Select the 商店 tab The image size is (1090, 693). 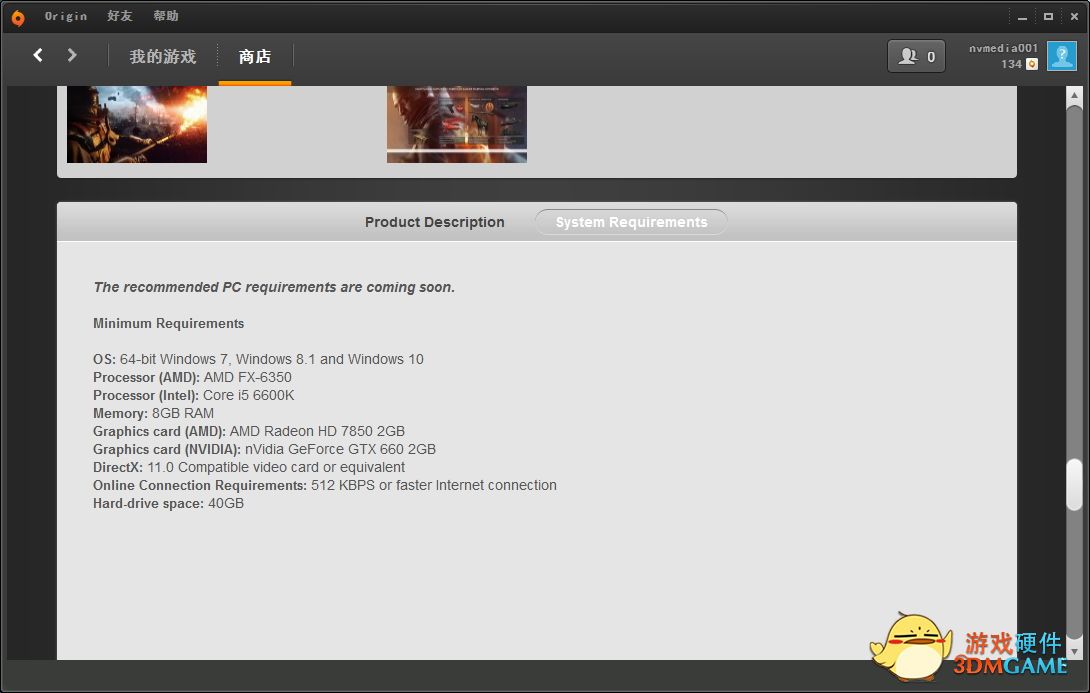tap(255, 57)
